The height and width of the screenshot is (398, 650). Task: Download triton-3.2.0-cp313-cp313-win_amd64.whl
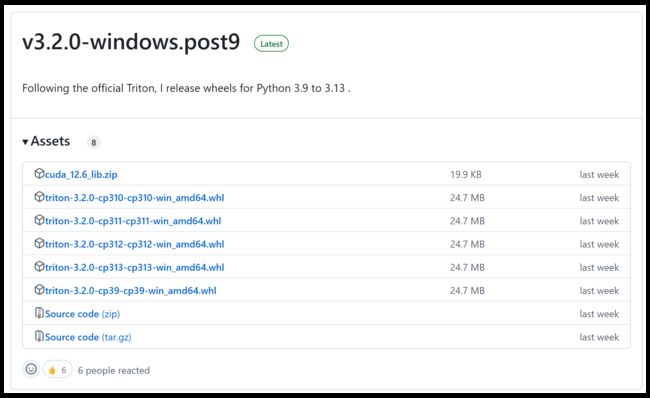(x=134, y=267)
